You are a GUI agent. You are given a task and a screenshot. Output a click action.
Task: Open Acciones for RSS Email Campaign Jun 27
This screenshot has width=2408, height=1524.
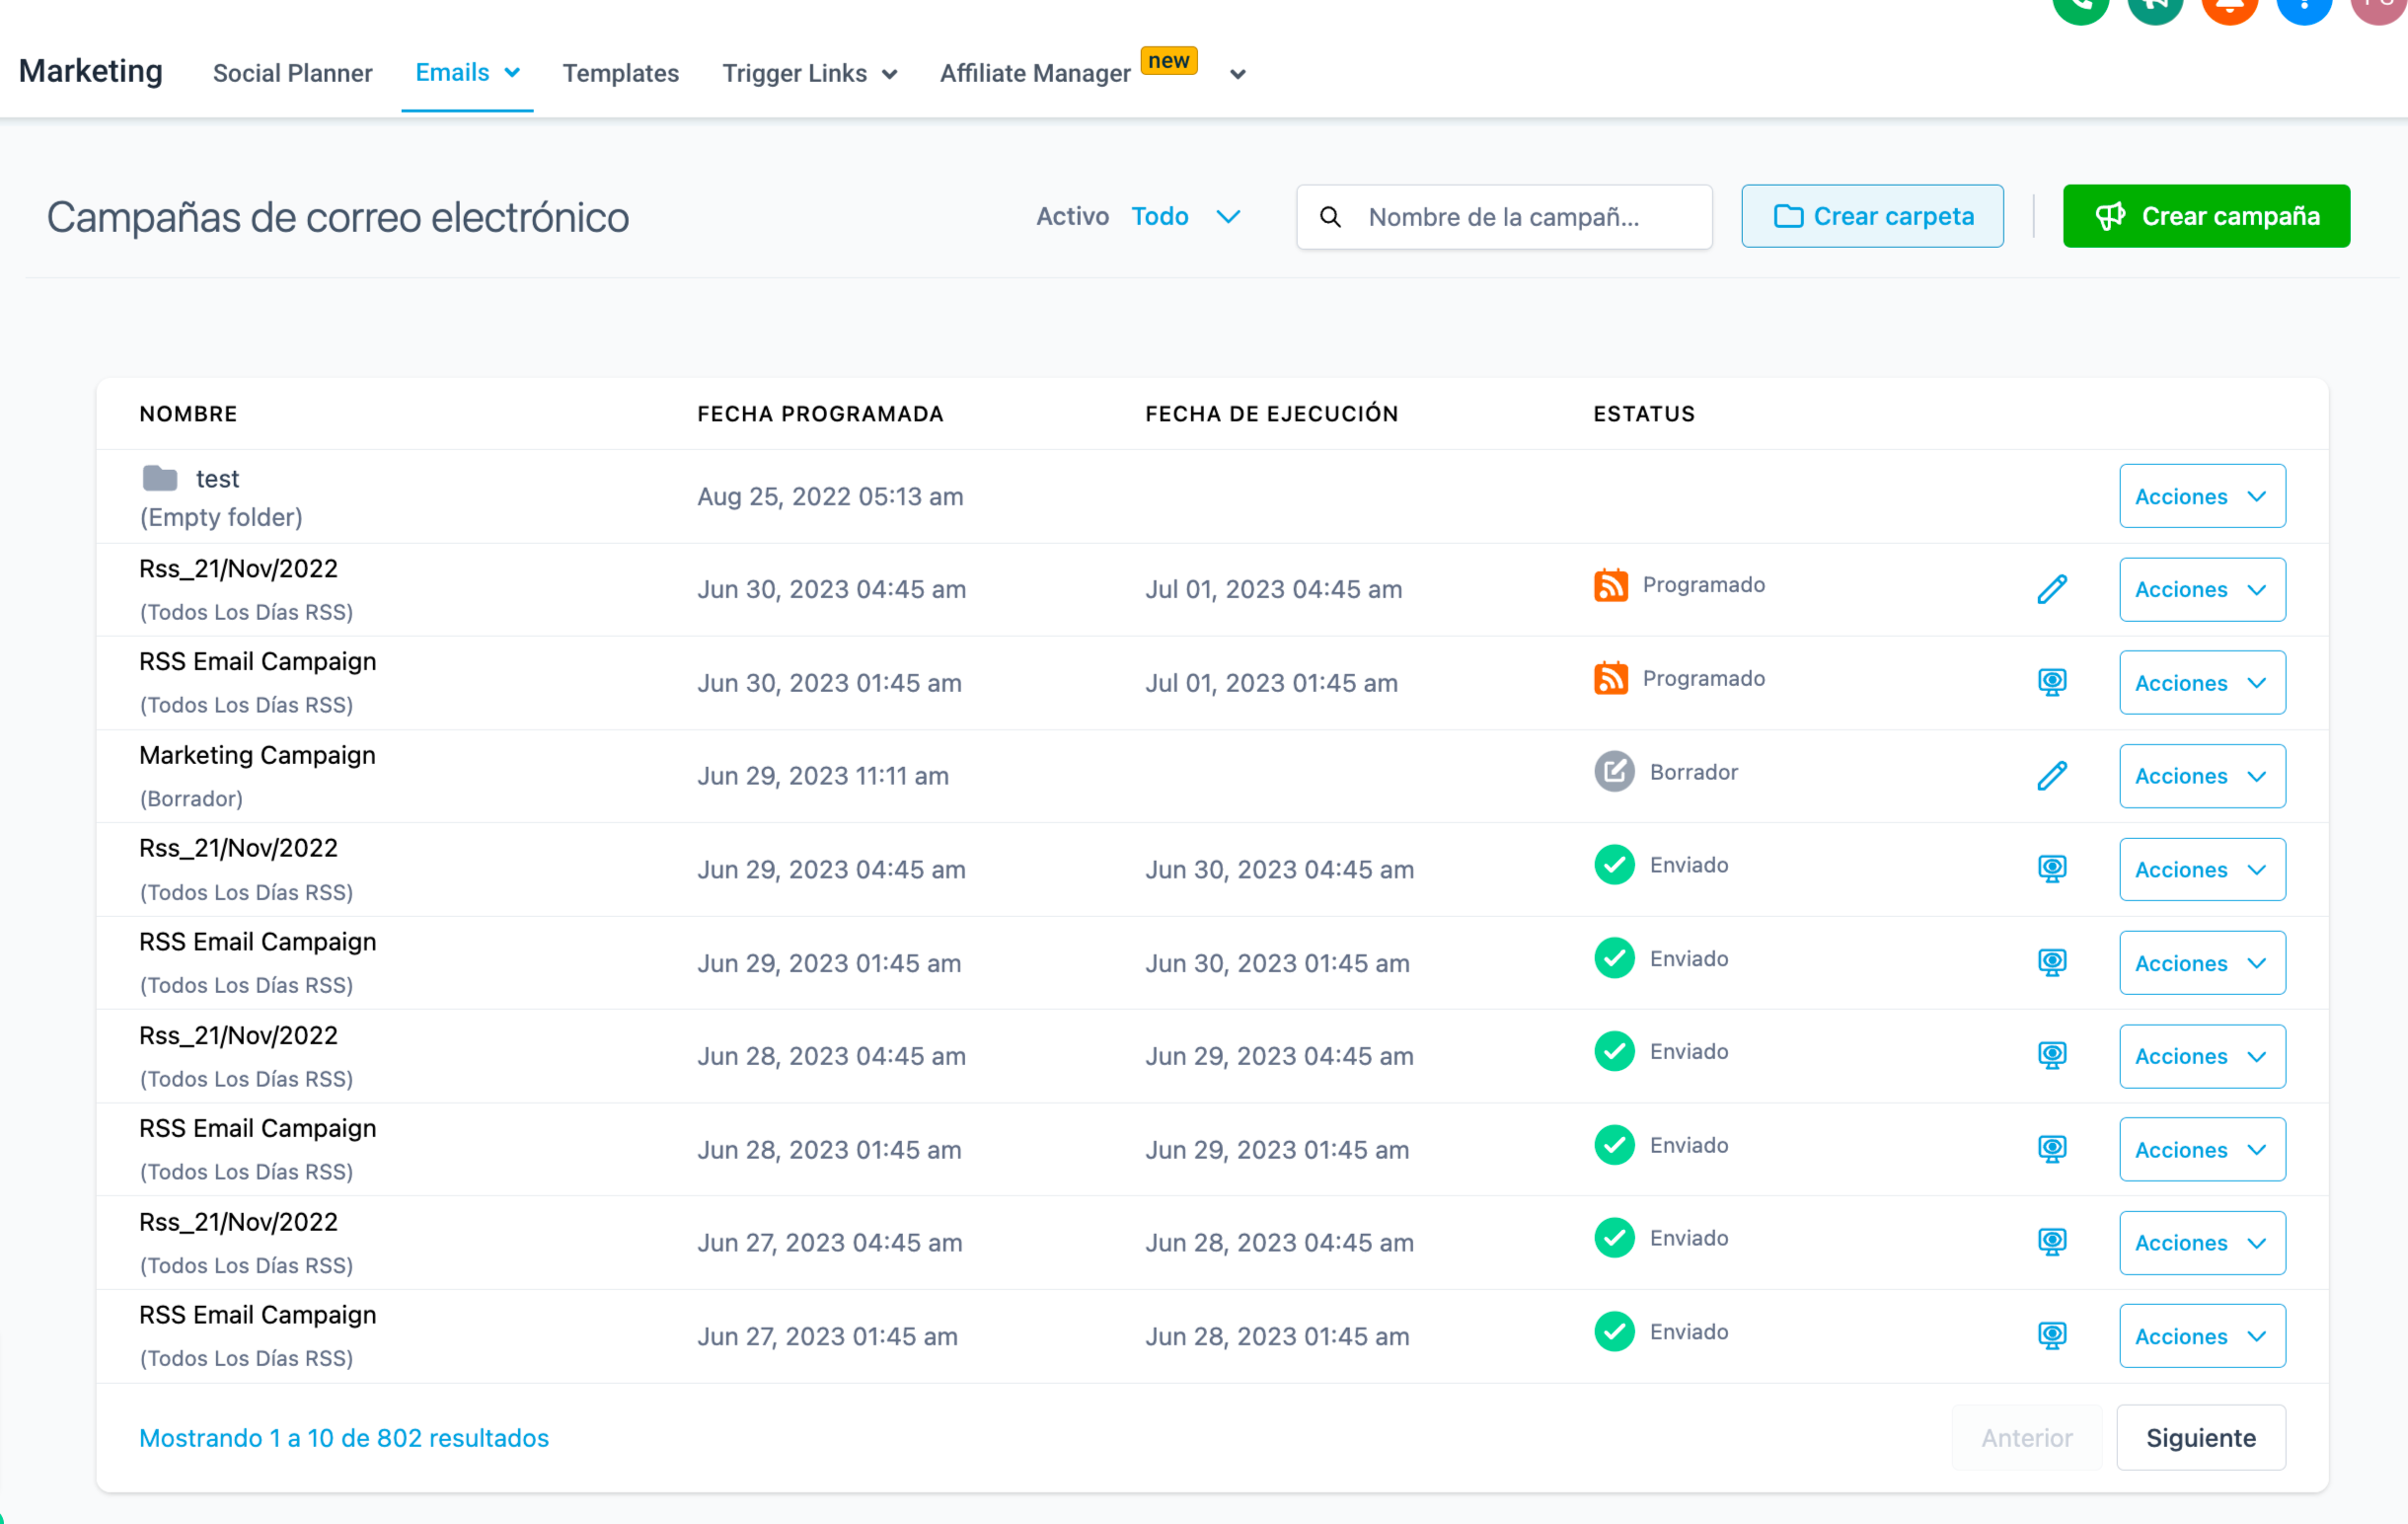click(x=2201, y=1336)
